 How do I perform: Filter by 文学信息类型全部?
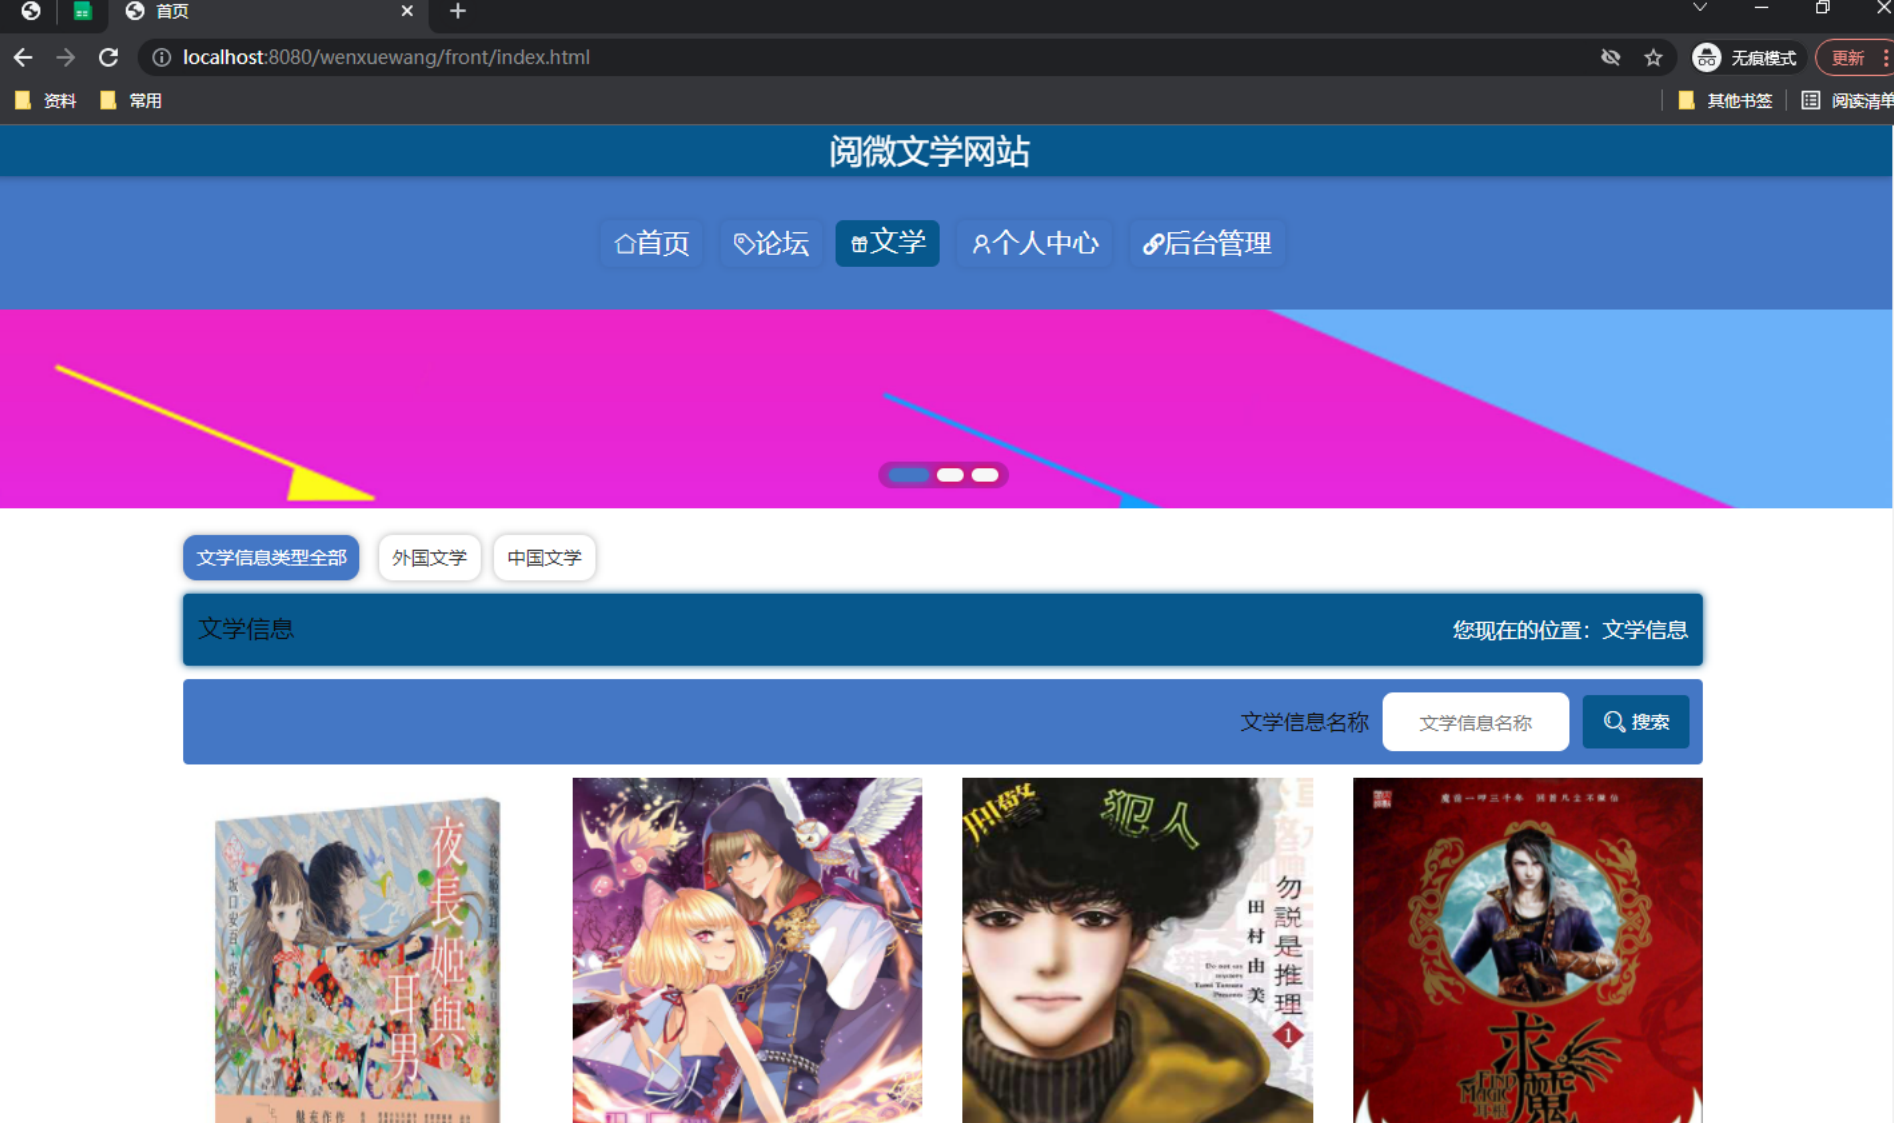tap(271, 557)
